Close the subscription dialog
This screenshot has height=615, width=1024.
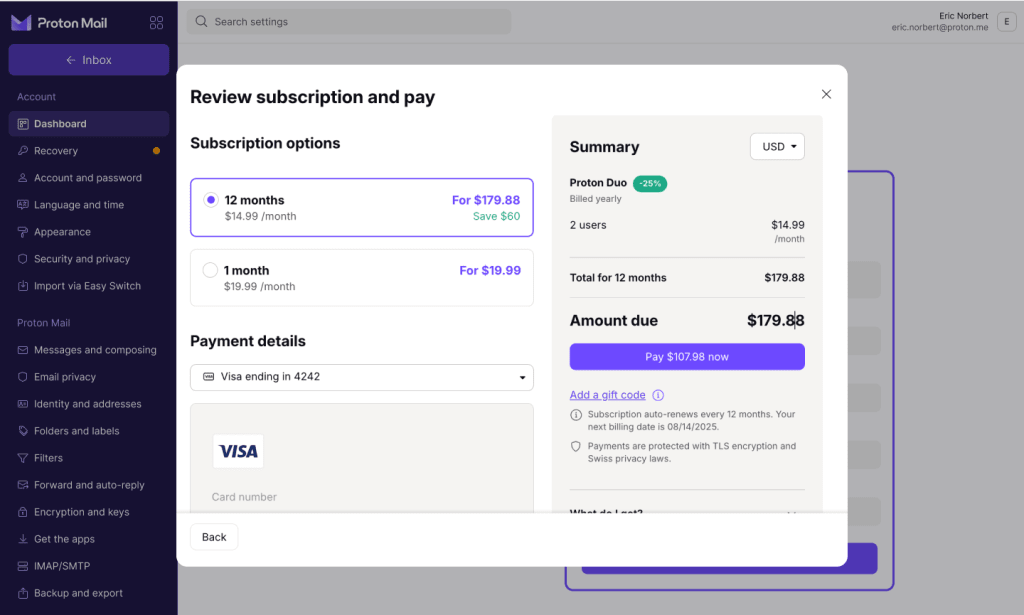point(826,94)
